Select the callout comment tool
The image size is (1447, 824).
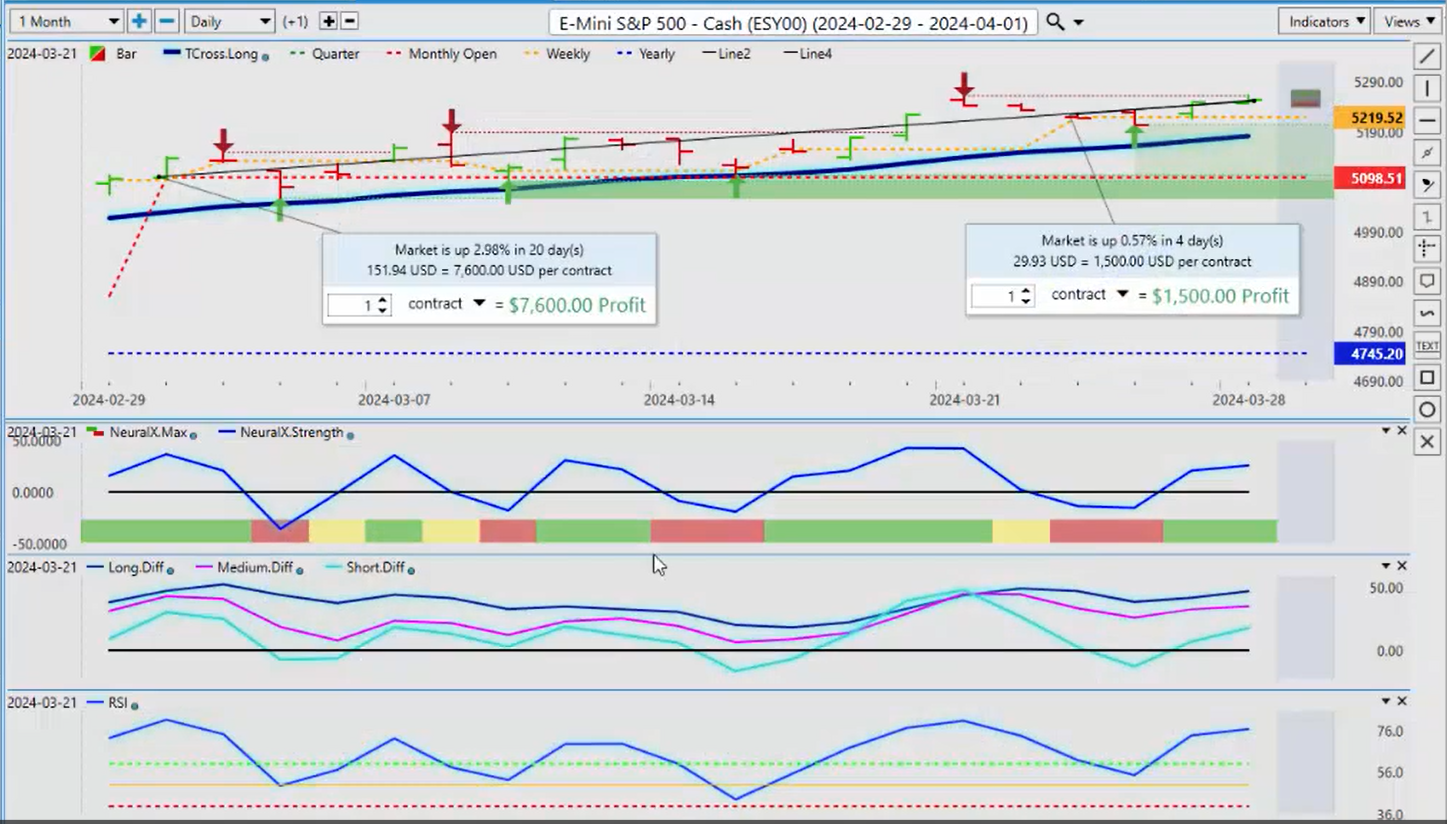(x=1427, y=281)
